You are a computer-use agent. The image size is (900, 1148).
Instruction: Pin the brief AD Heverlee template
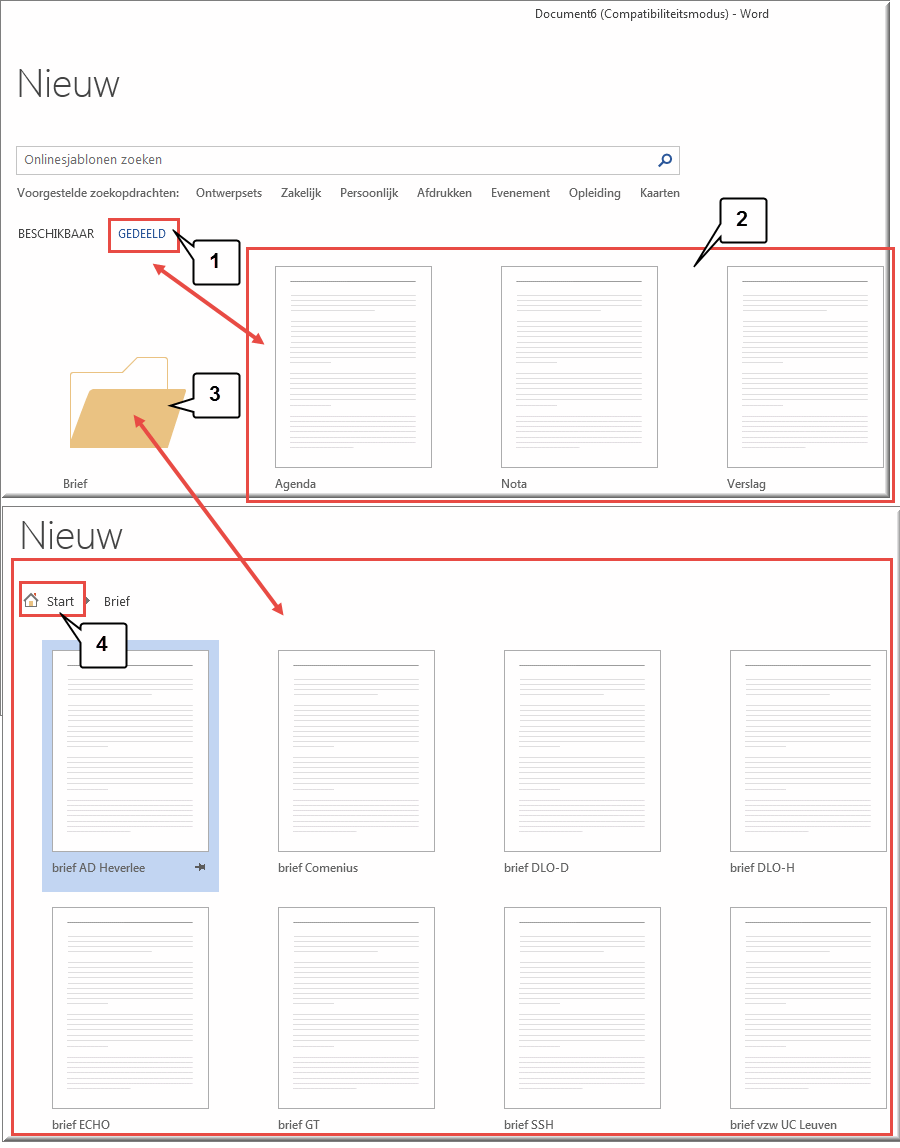pyautogui.click(x=200, y=868)
